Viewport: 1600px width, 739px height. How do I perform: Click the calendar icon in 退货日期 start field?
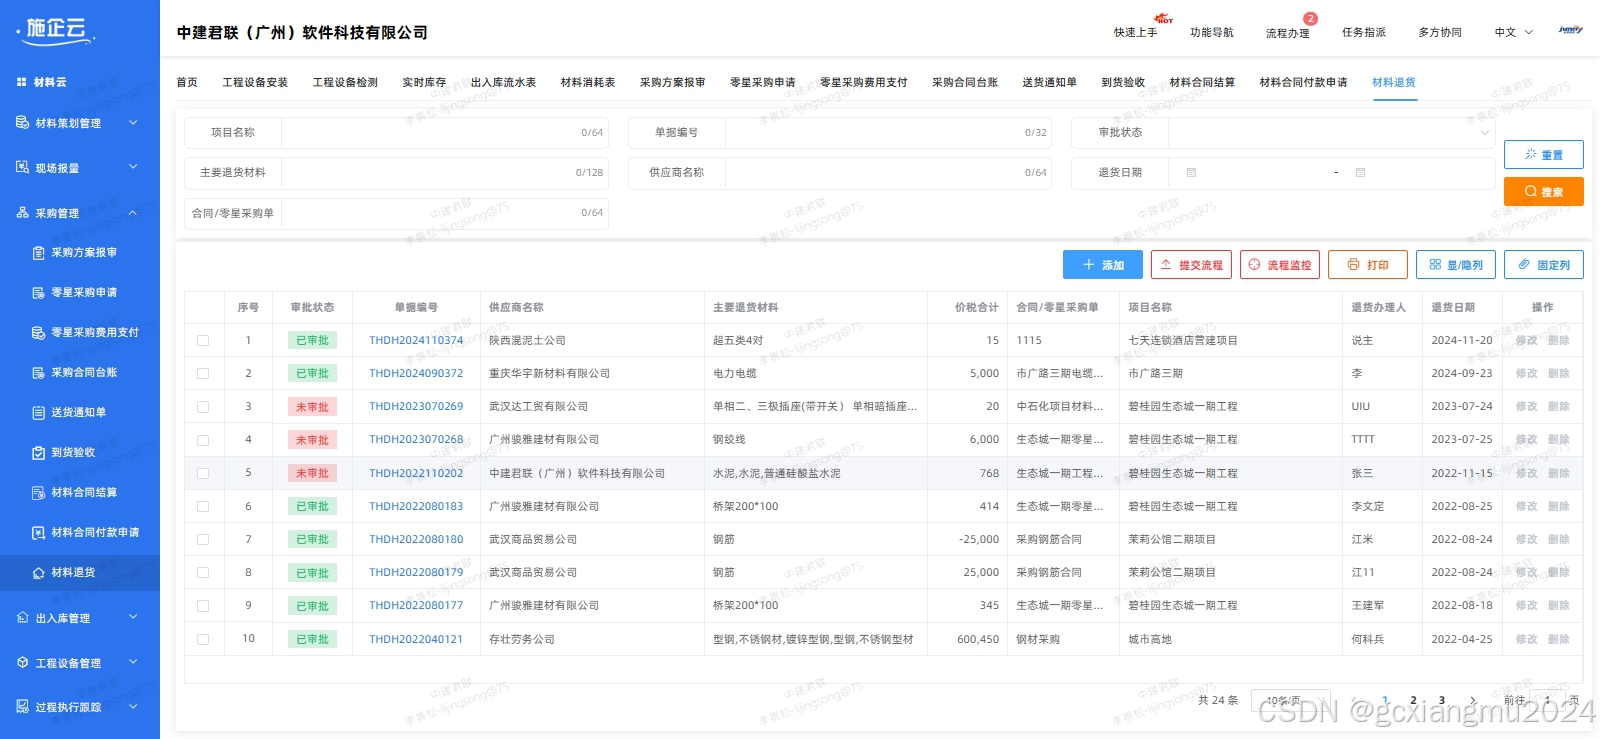(x=1191, y=172)
